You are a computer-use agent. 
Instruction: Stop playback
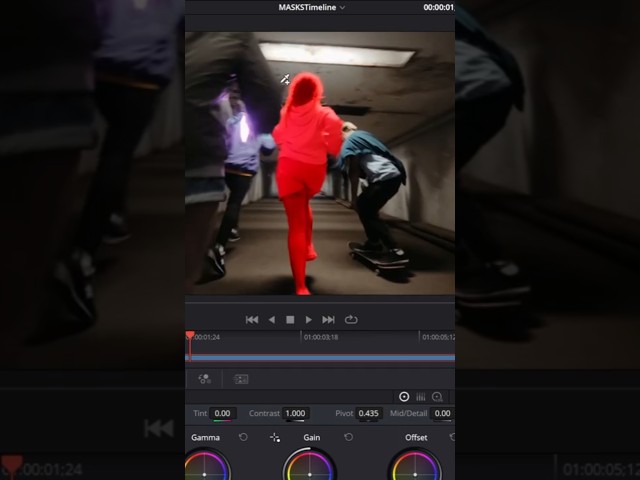290,320
